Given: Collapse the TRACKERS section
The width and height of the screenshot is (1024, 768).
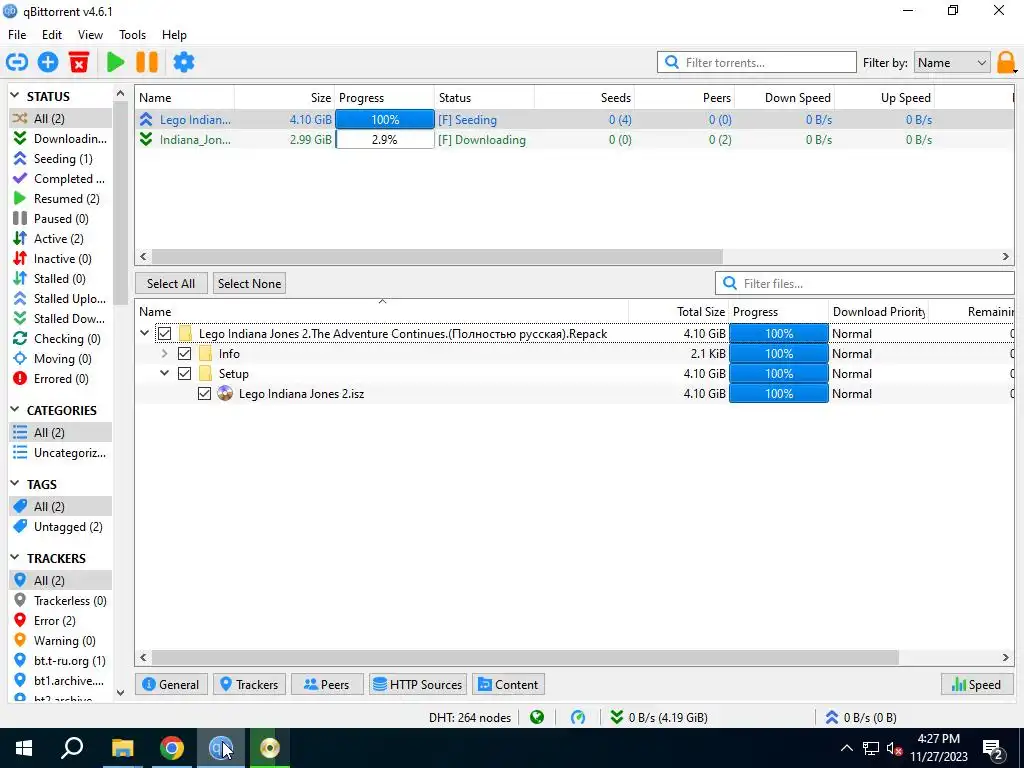Looking at the screenshot, I should click(15, 558).
